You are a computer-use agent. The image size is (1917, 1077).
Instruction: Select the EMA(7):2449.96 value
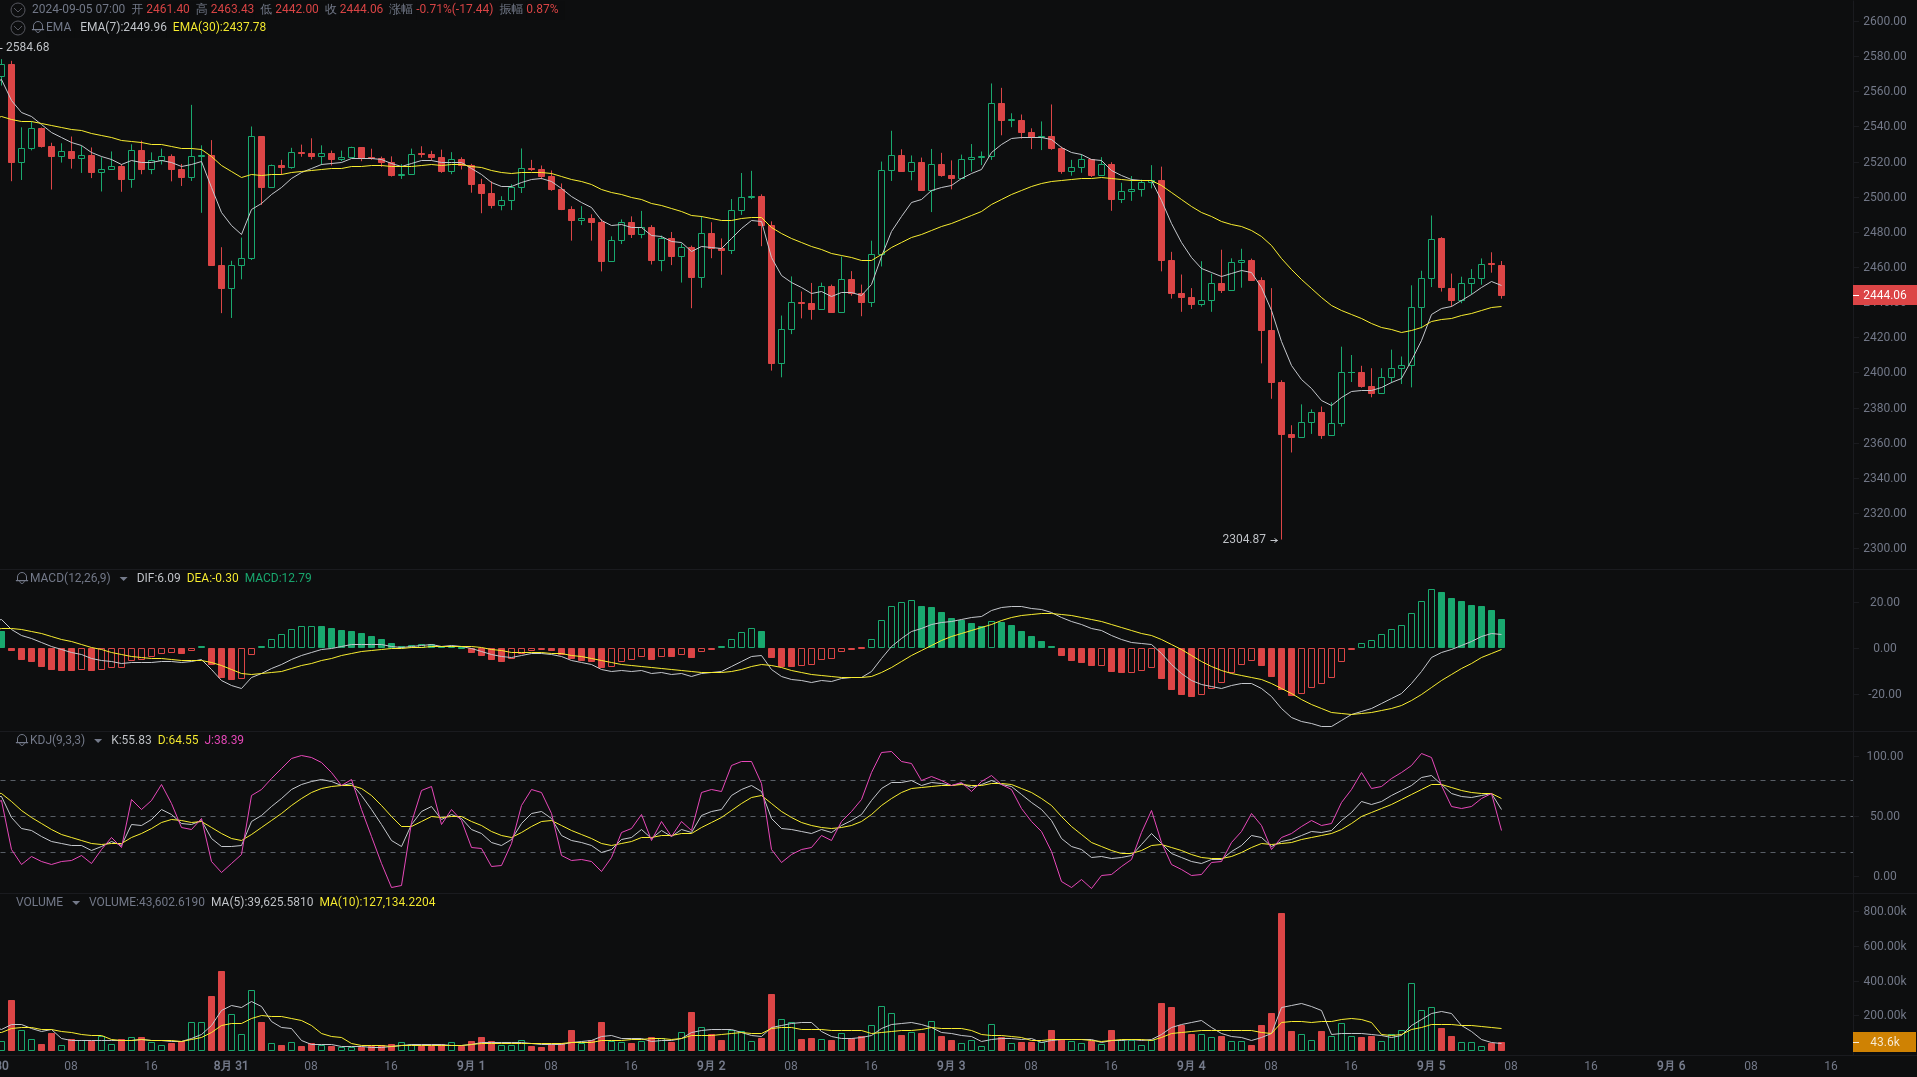tap(123, 27)
